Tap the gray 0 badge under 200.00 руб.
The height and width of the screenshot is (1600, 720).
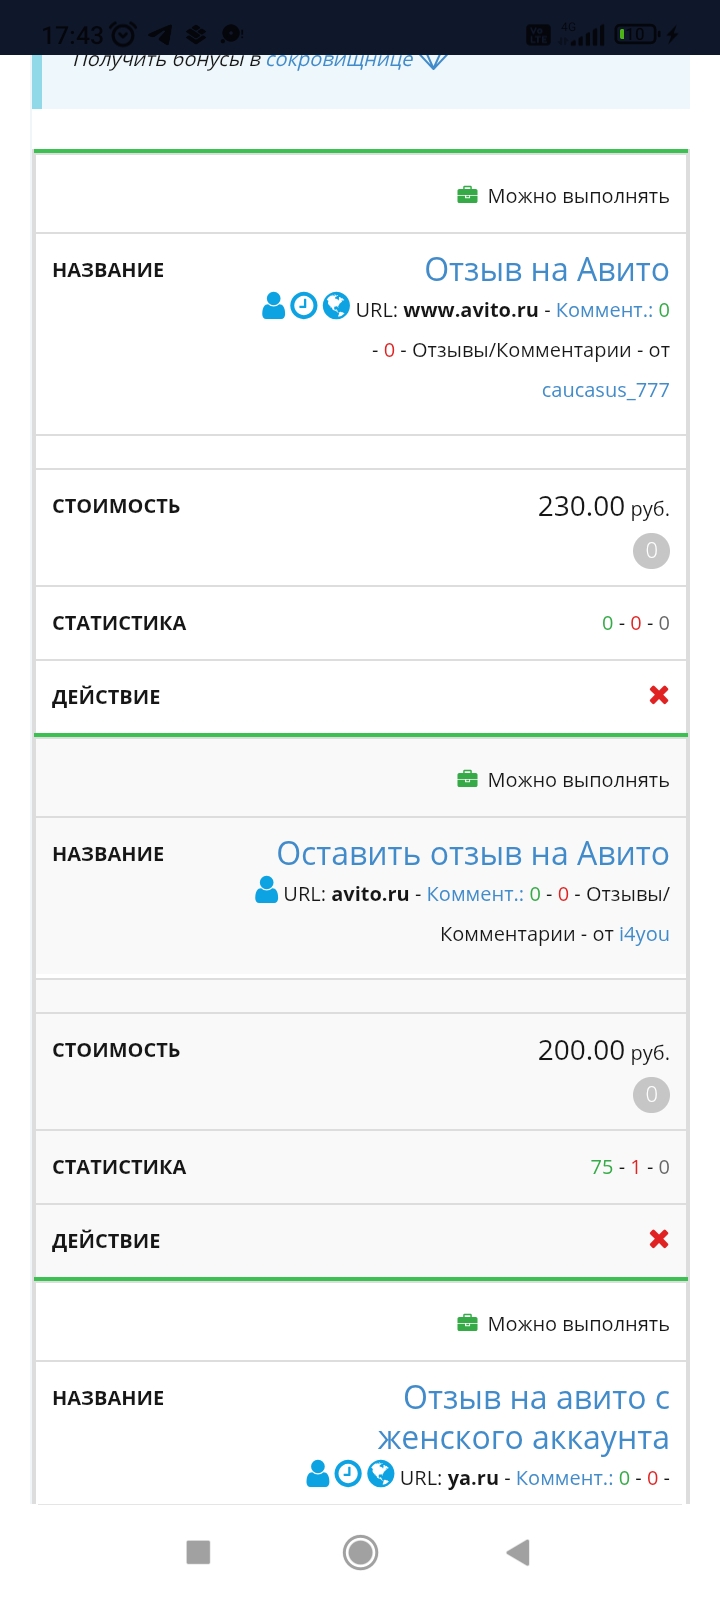coord(651,1095)
